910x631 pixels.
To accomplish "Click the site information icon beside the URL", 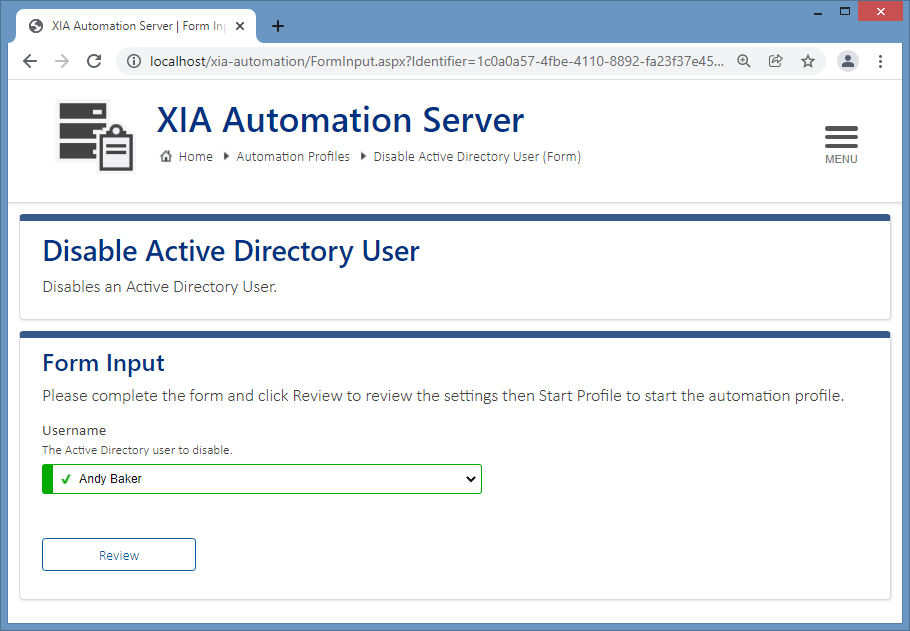I will coord(134,61).
